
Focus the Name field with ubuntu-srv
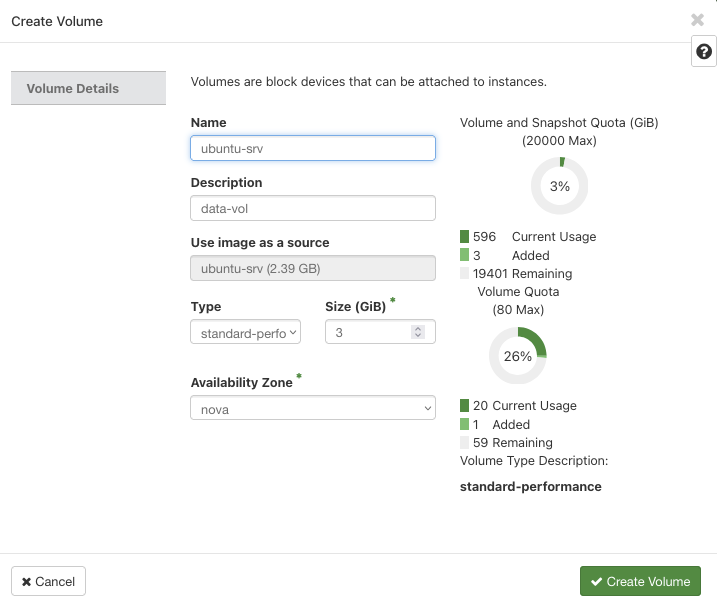click(x=313, y=148)
